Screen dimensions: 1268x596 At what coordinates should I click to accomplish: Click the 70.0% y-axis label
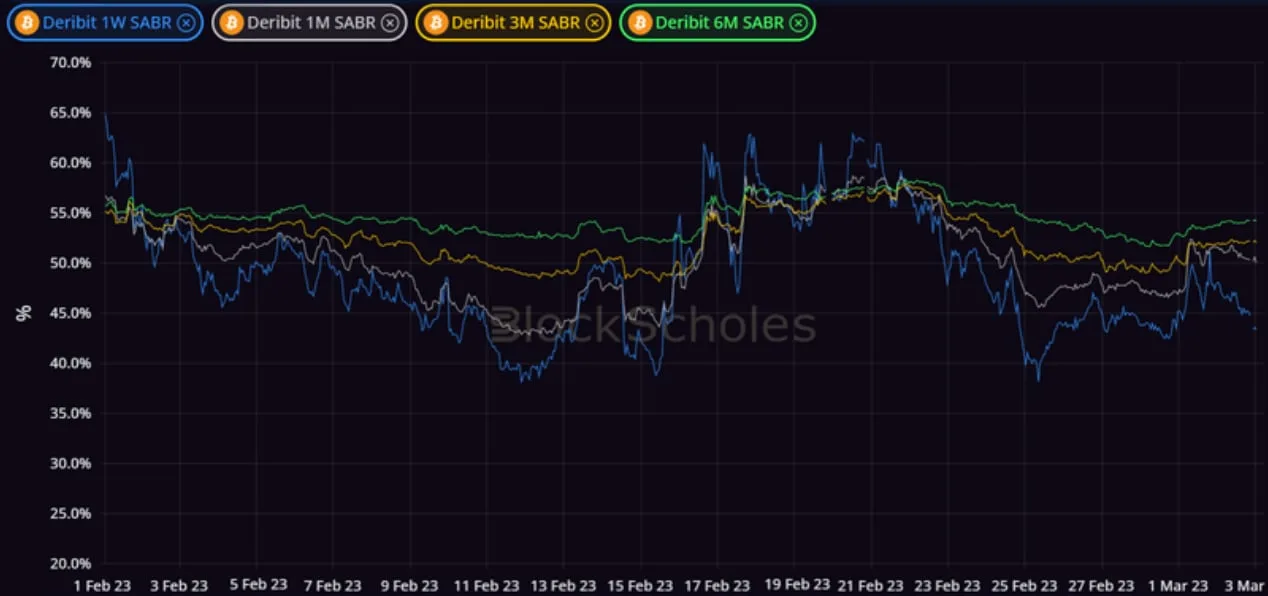coord(70,62)
